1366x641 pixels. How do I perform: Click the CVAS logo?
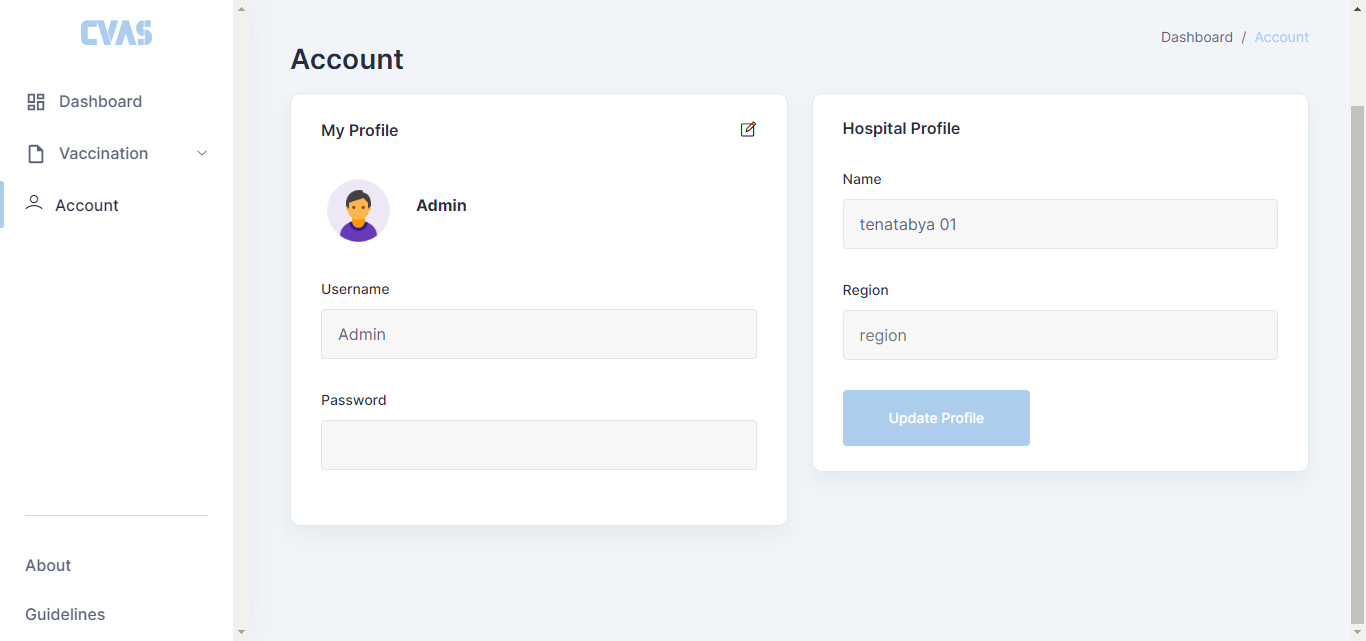116,34
